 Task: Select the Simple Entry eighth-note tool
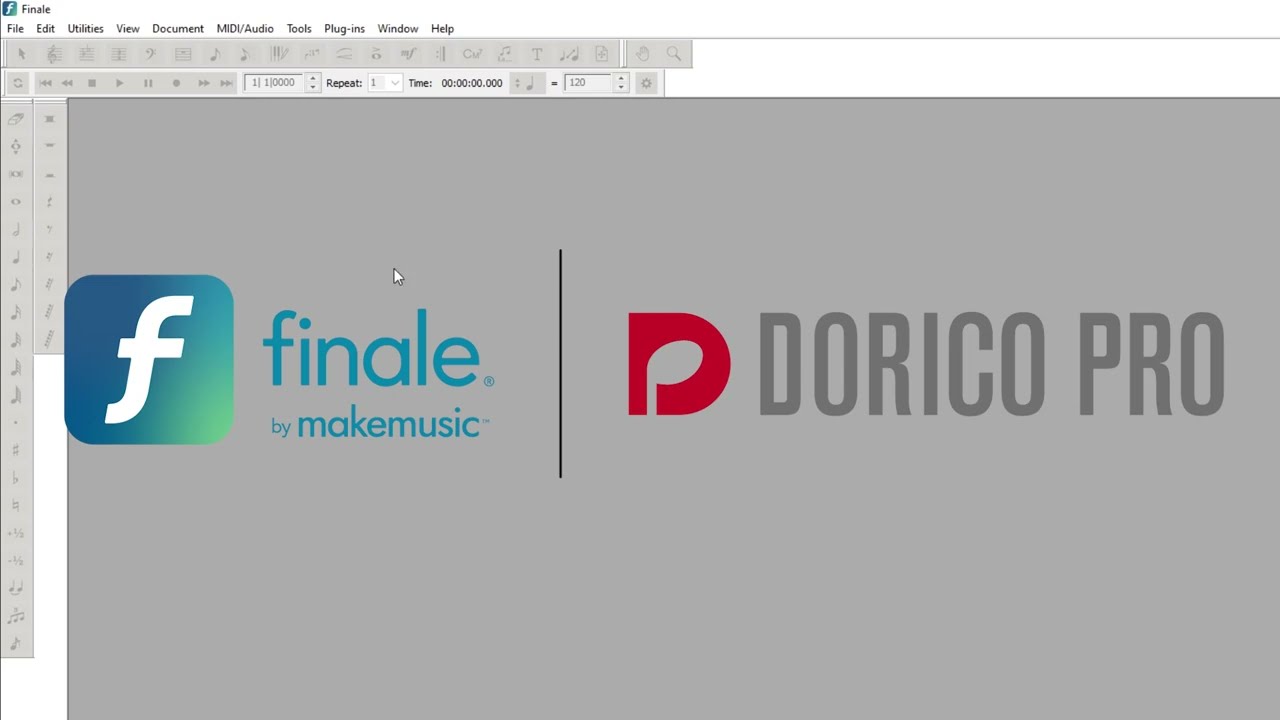215,54
